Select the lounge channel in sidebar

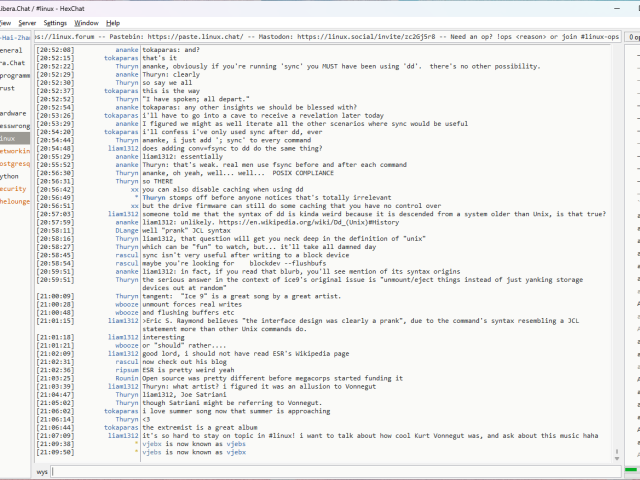14,200
